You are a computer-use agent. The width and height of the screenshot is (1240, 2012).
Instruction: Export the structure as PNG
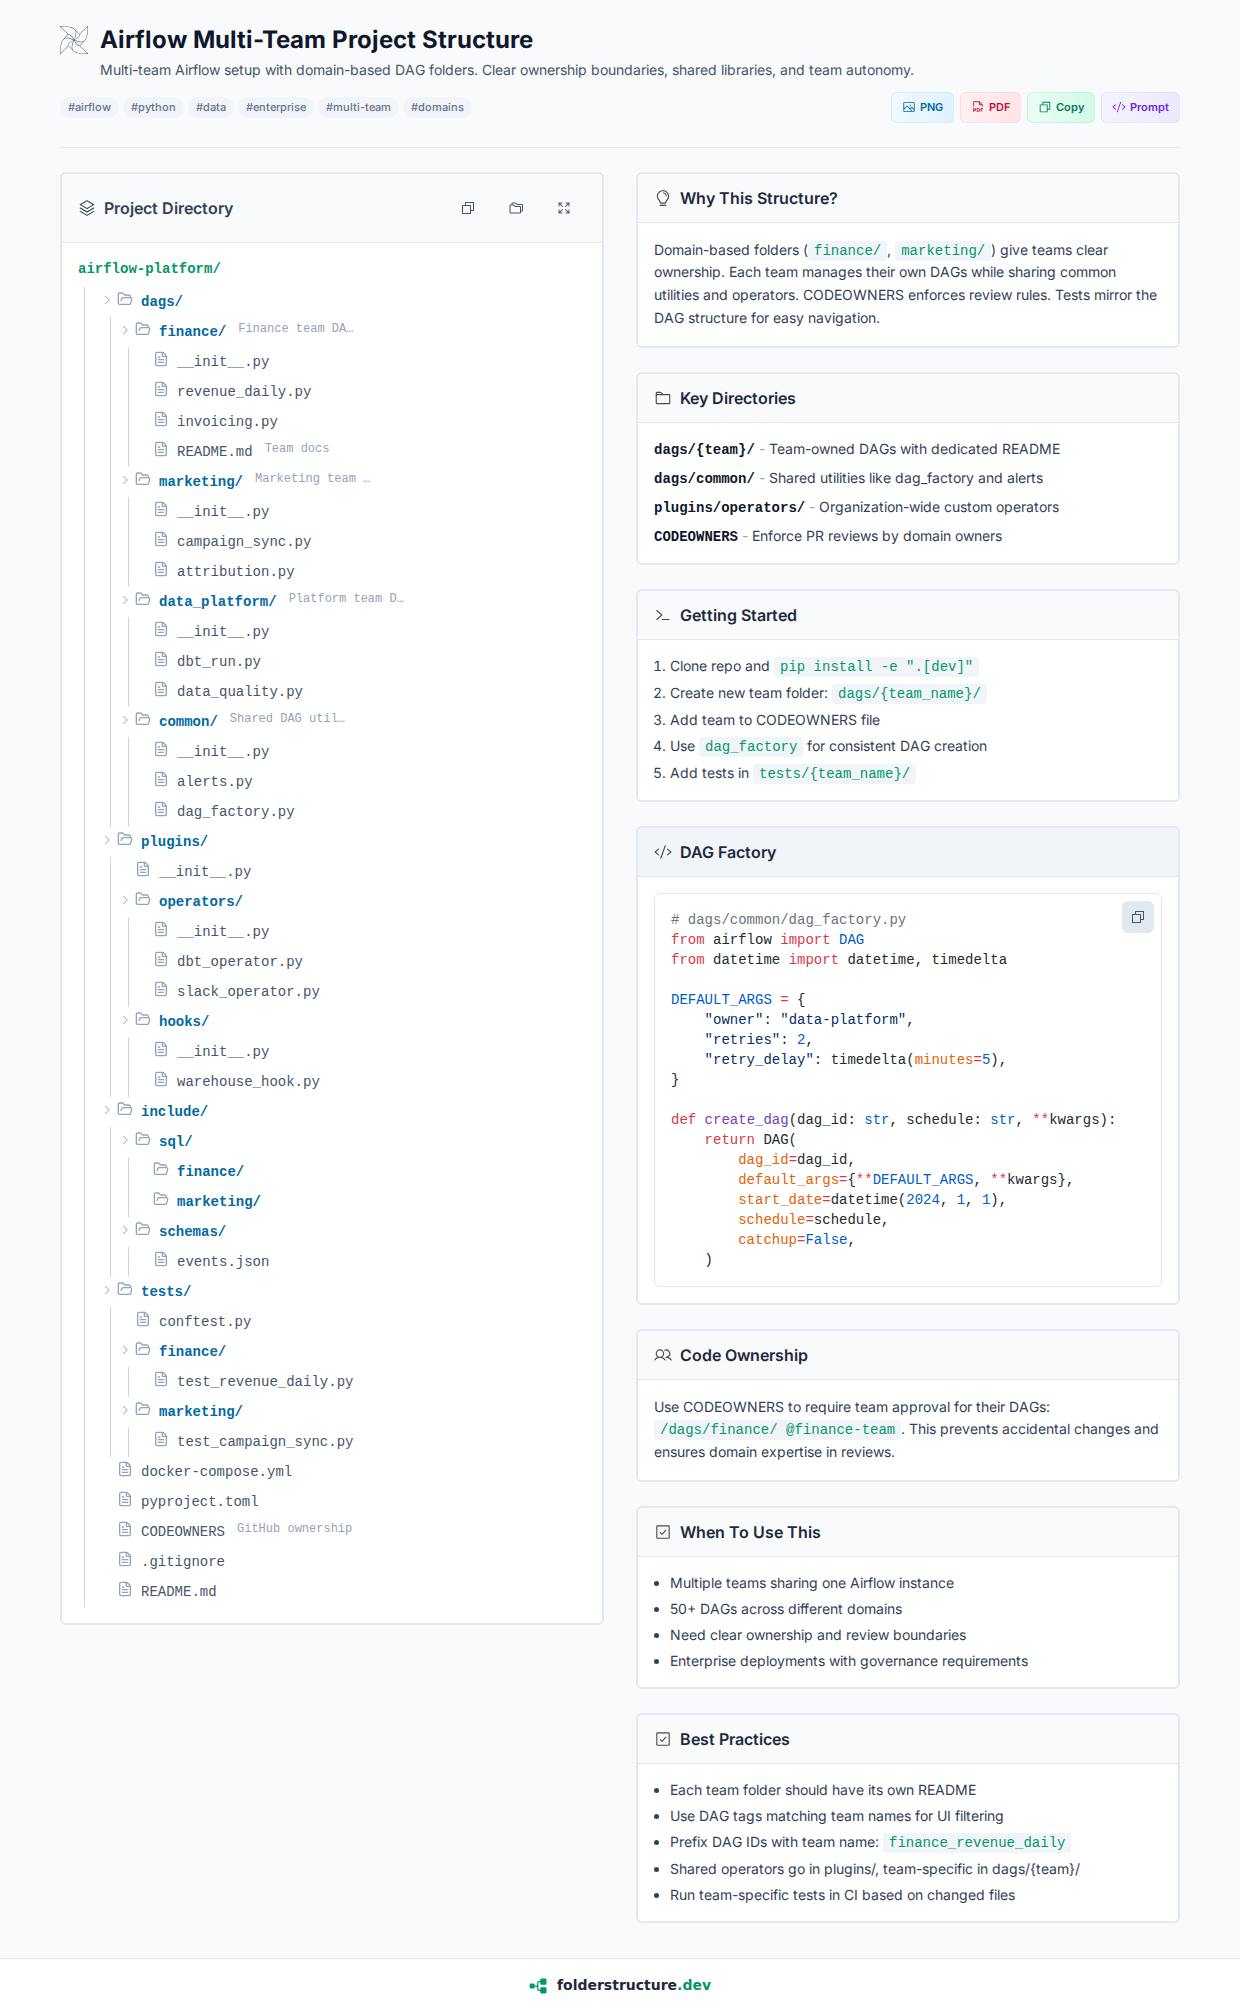pyautogui.click(x=922, y=107)
